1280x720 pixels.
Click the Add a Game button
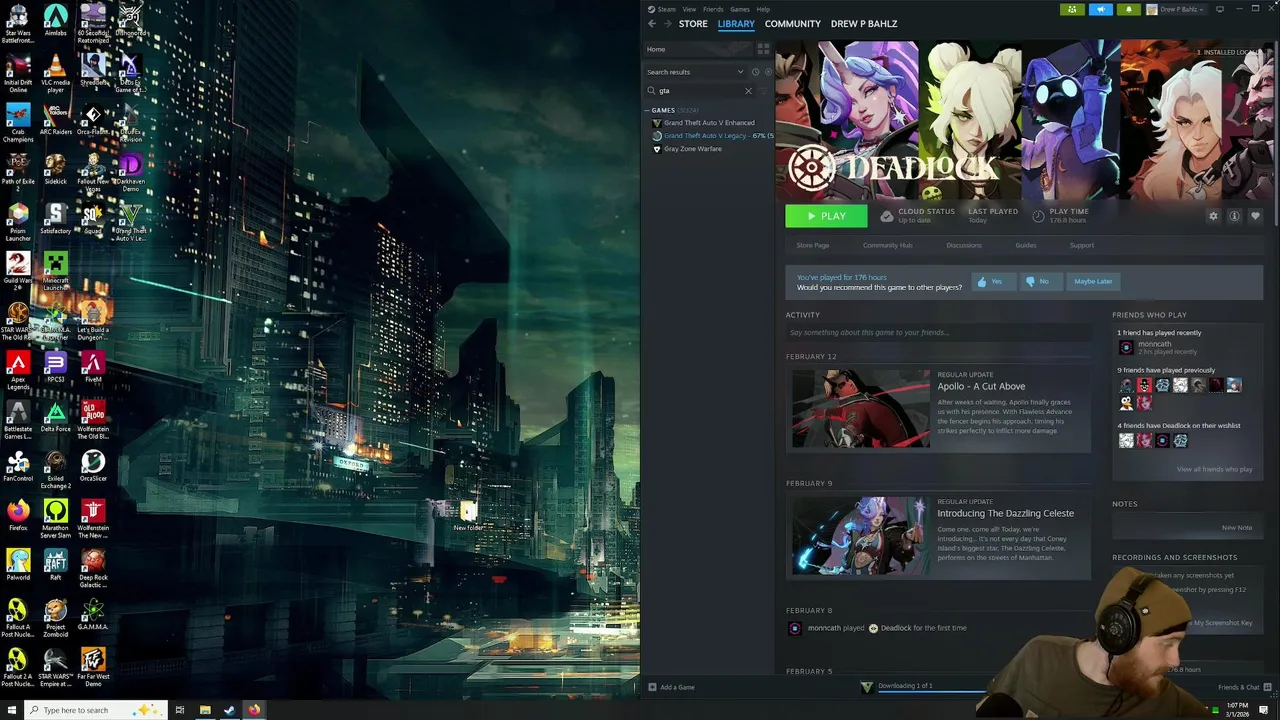[x=671, y=687]
